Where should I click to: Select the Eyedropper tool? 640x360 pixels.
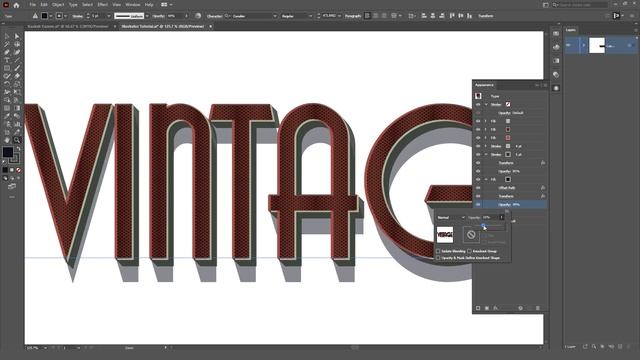(7, 116)
